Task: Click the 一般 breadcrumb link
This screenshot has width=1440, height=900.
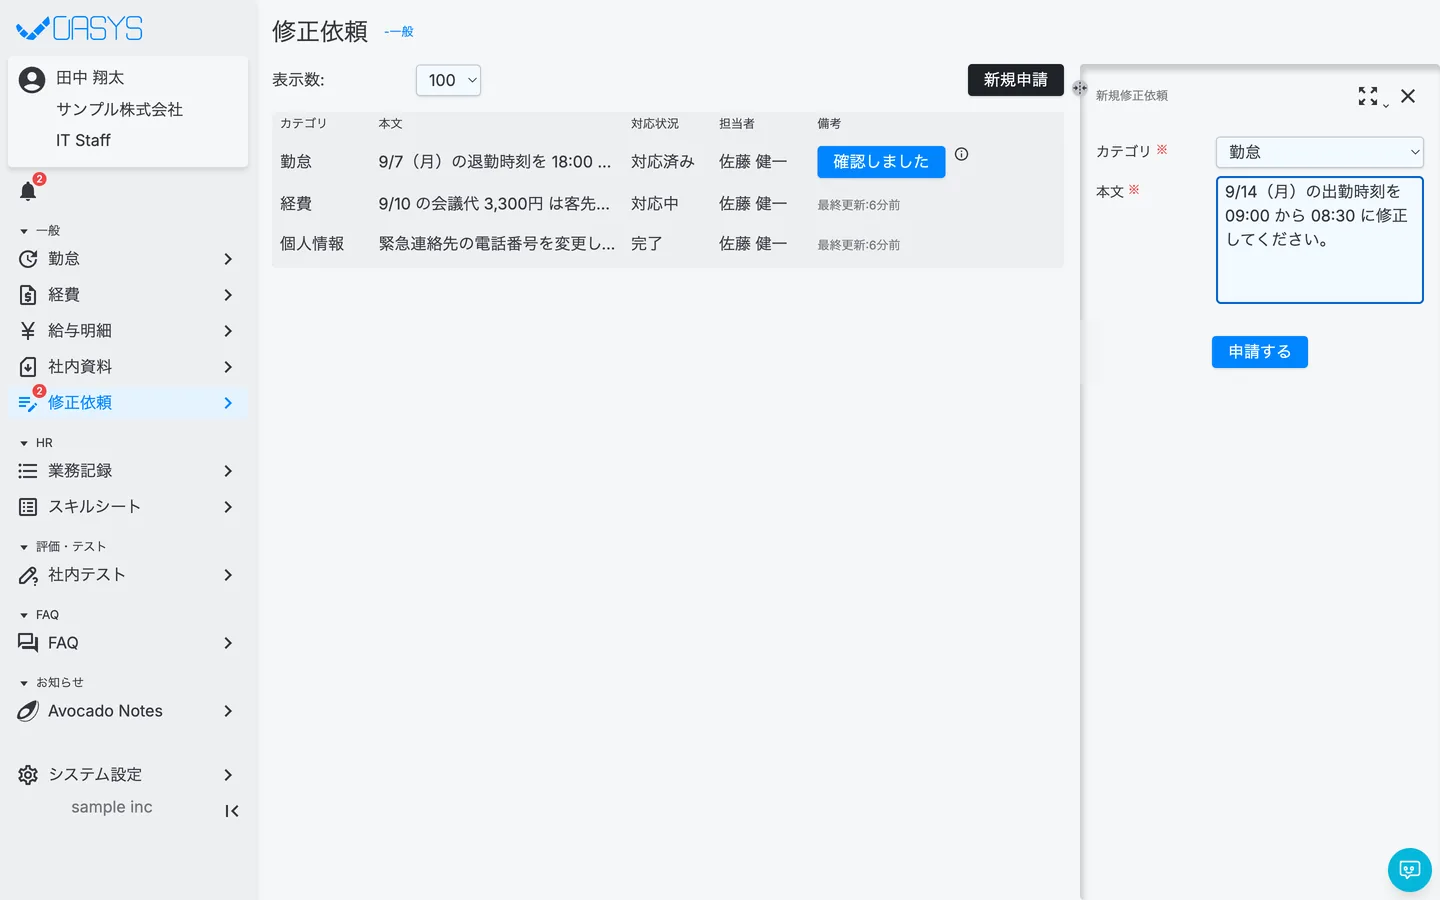Action: pyautogui.click(x=399, y=32)
